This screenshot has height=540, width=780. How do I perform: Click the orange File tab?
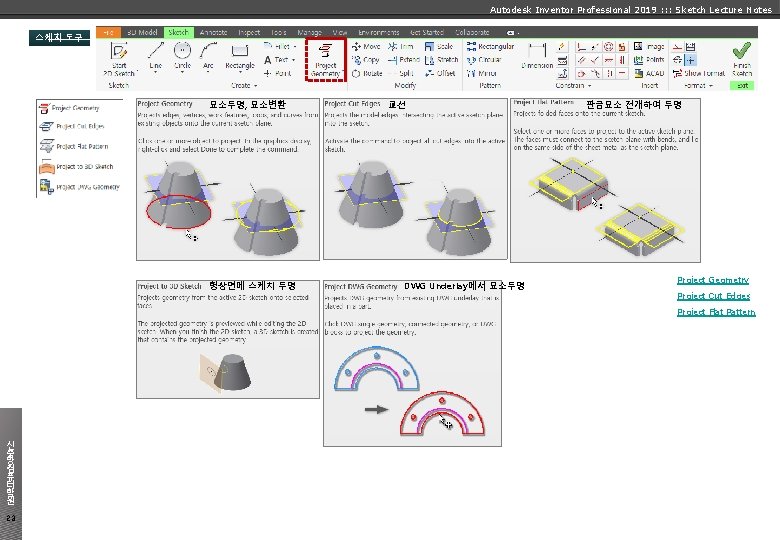pyautogui.click(x=108, y=32)
